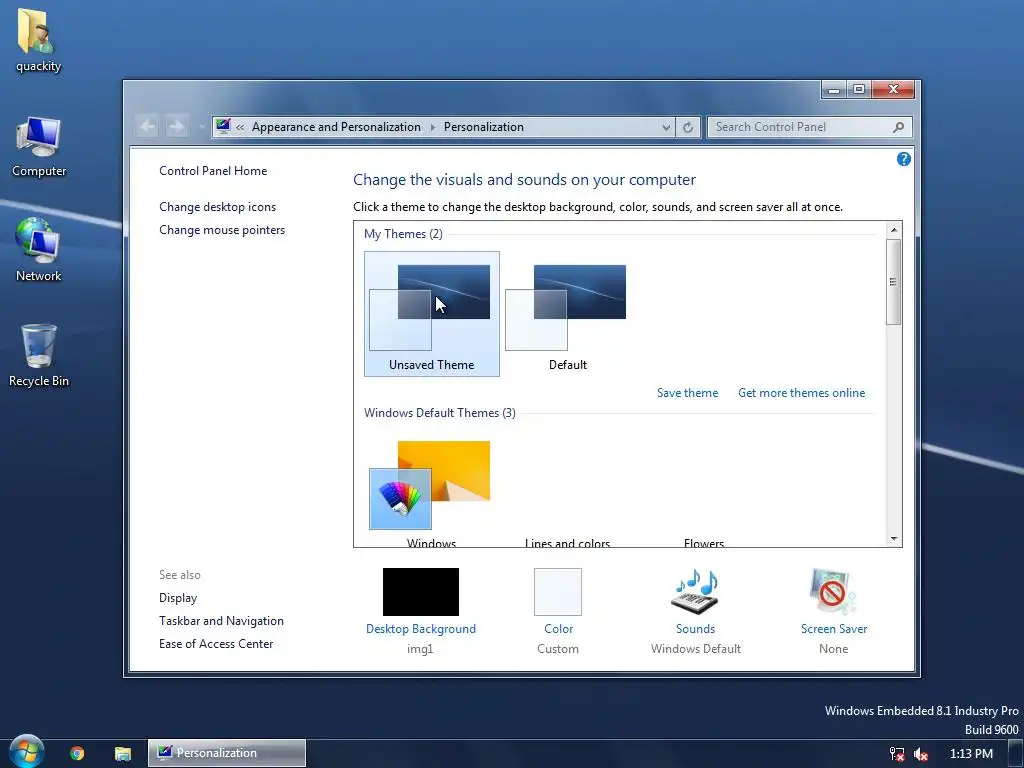Screen dimensions: 1024x768
Task: Open Desktop Background settings thumbnail
Action: point(421,592)
